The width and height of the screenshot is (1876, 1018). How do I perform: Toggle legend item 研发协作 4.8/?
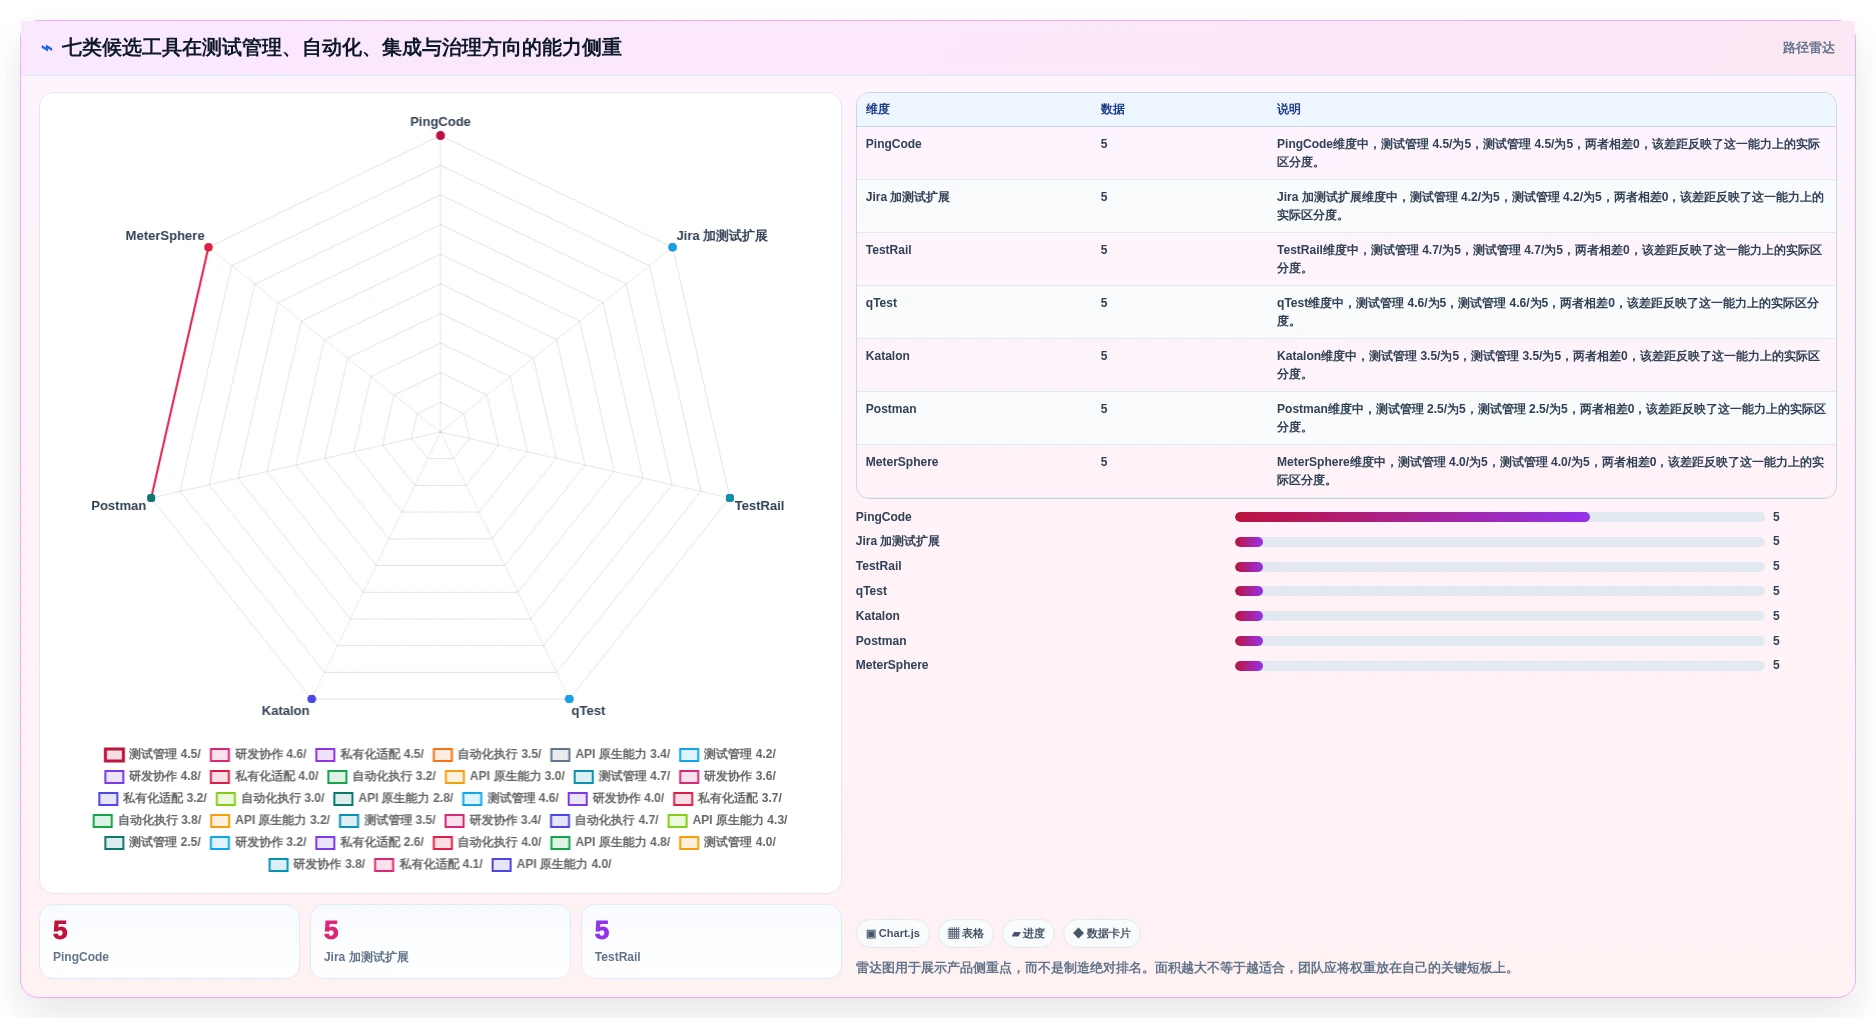pyautogui.click(x=152, y=777)
